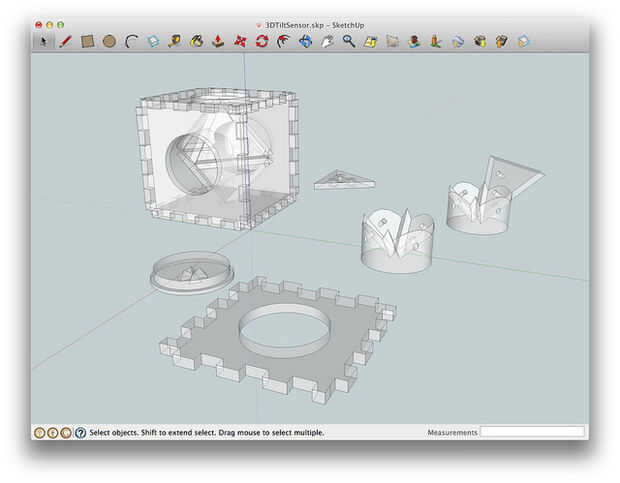620x483 pixels.
Task: Select the Arc tool
Action: tap(131, 41)
